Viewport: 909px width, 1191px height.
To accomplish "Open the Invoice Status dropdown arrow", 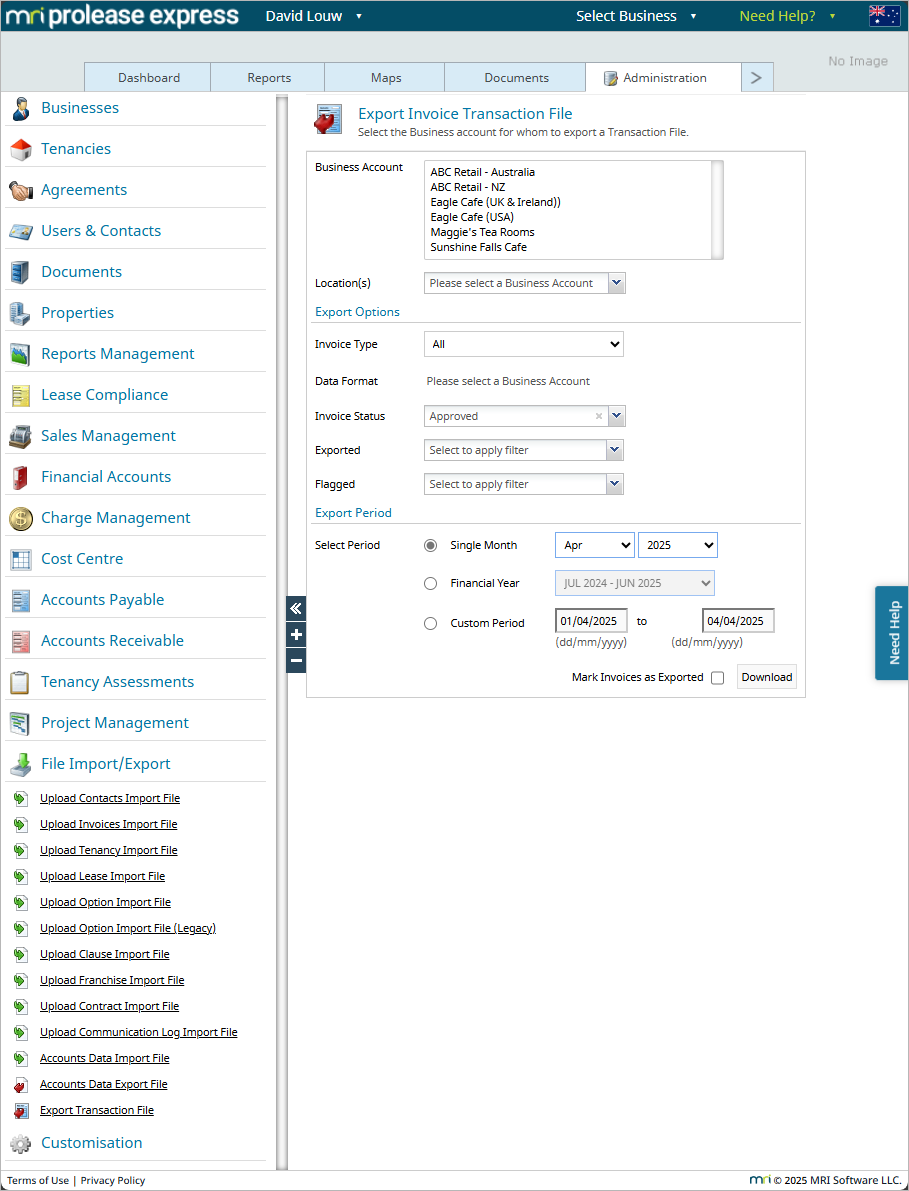I will coord(617,416).
